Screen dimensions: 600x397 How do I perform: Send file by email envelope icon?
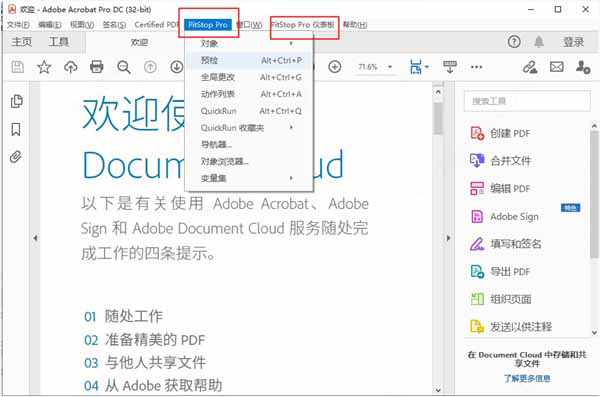[556, 67]
